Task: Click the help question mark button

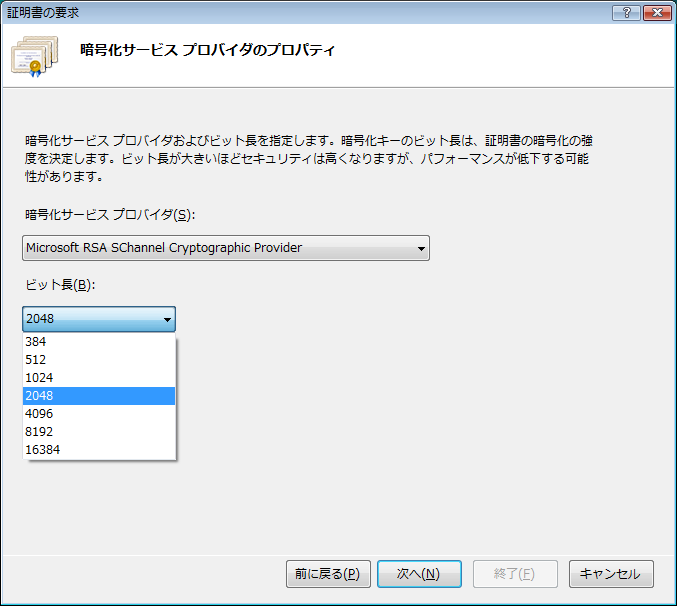Action: point(626,12)
